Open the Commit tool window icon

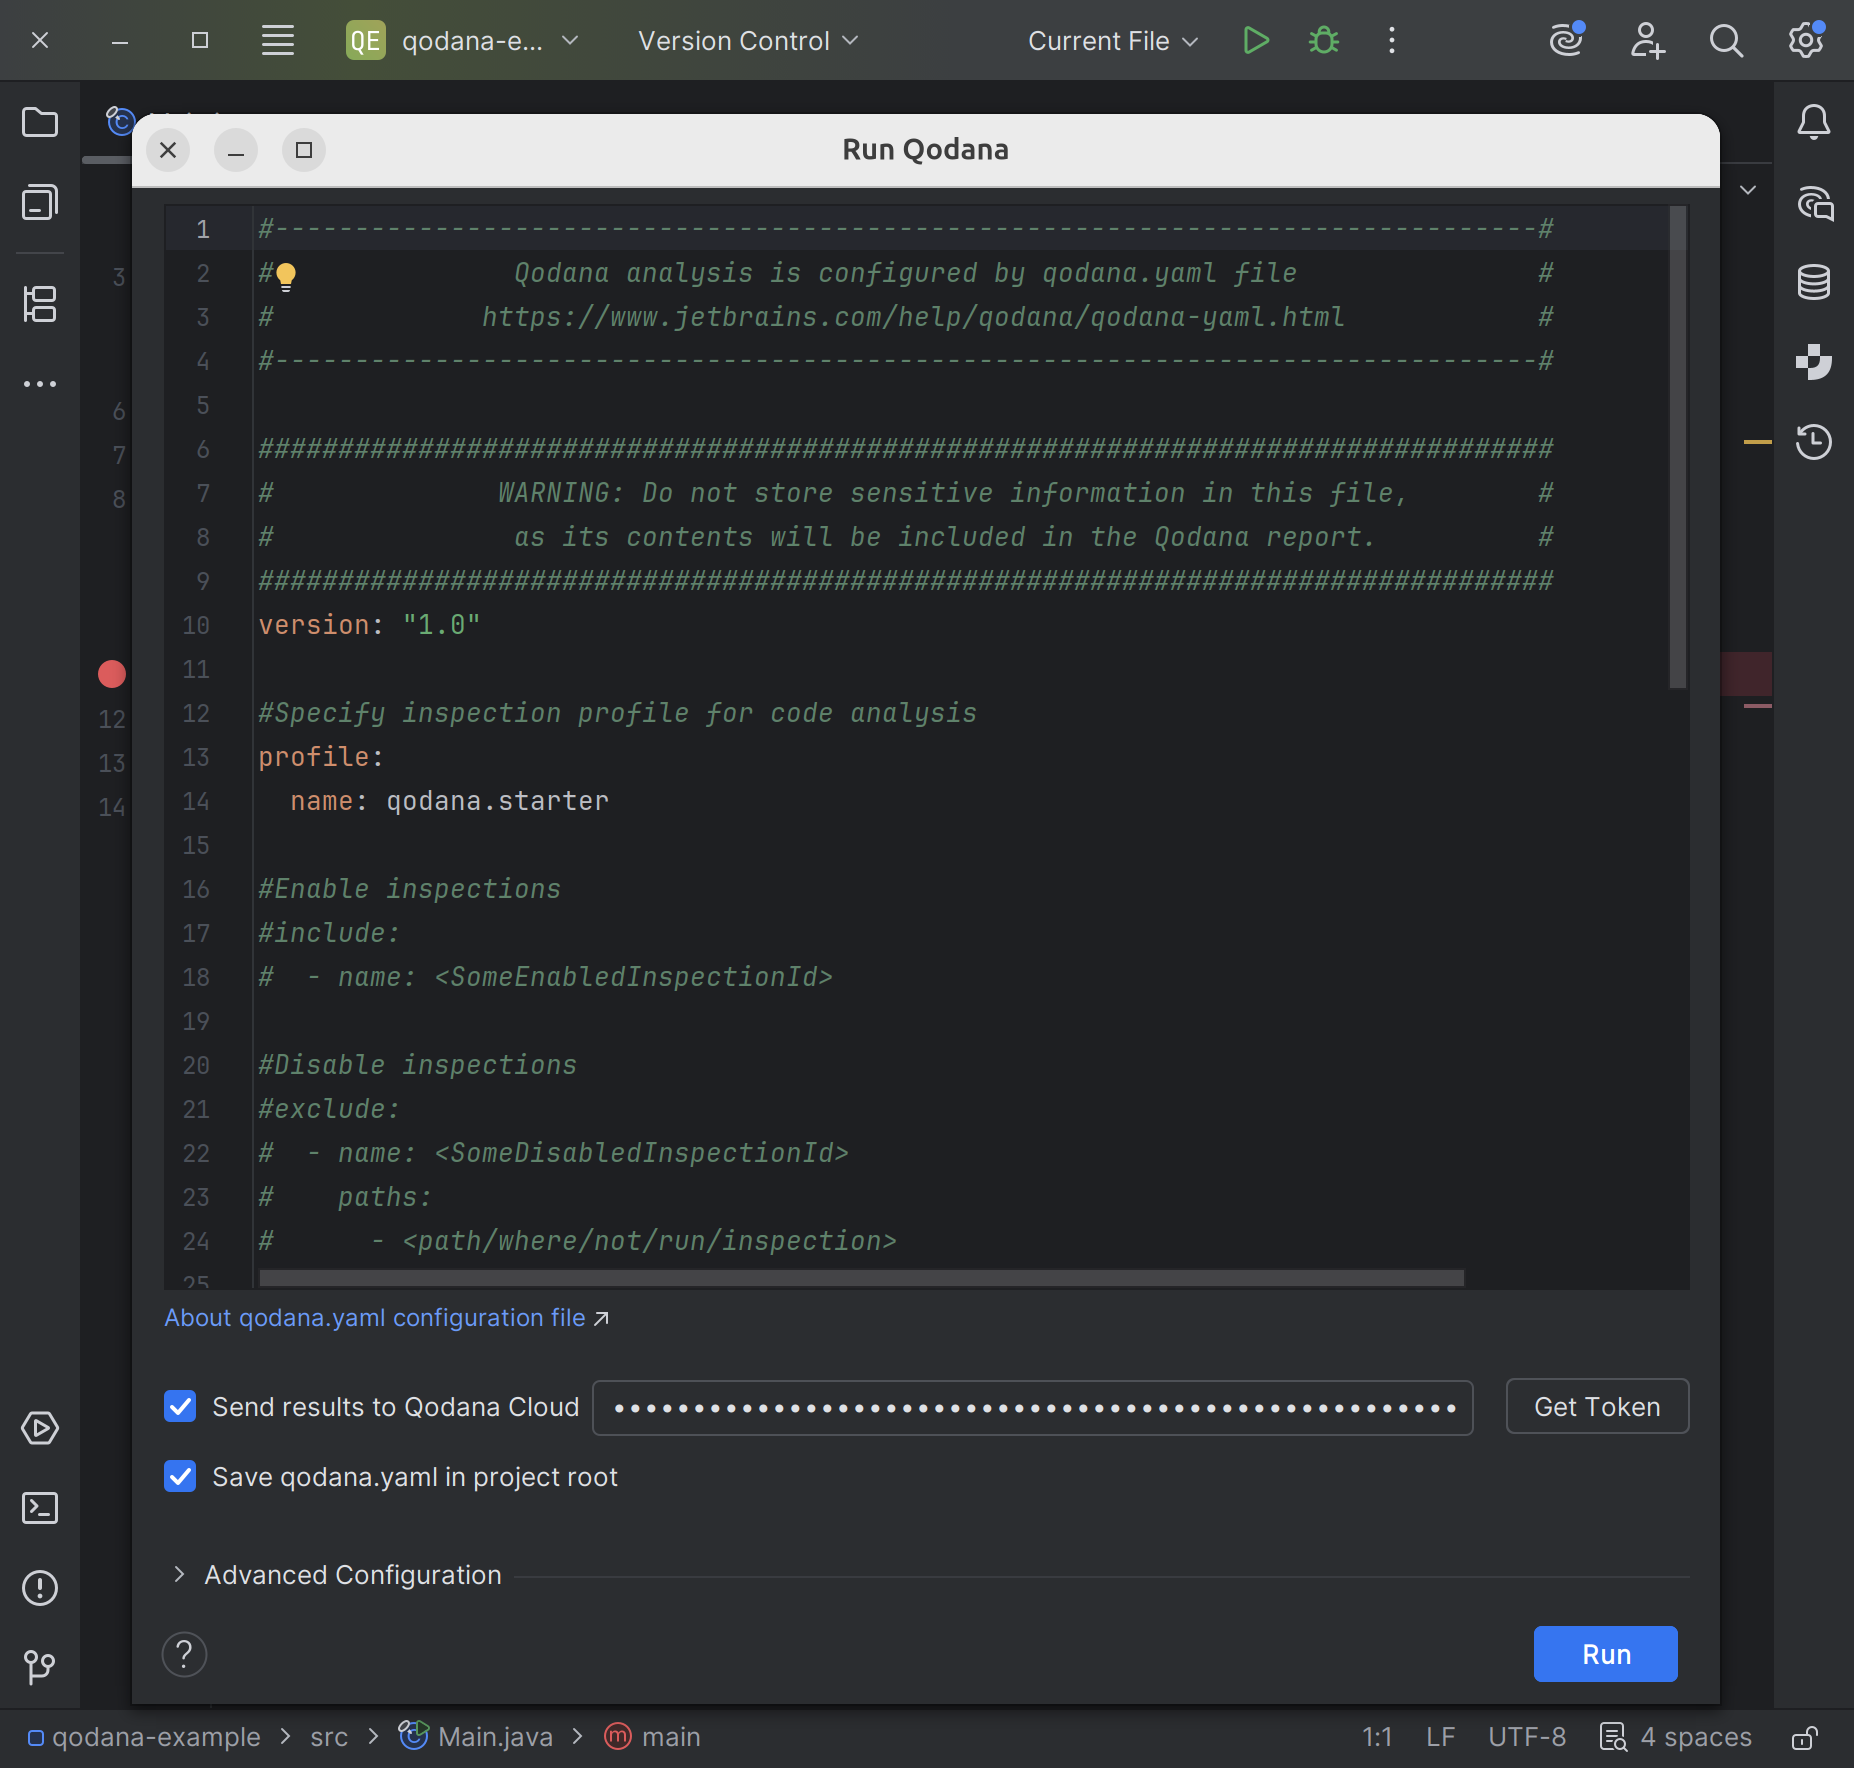[40, 203]
